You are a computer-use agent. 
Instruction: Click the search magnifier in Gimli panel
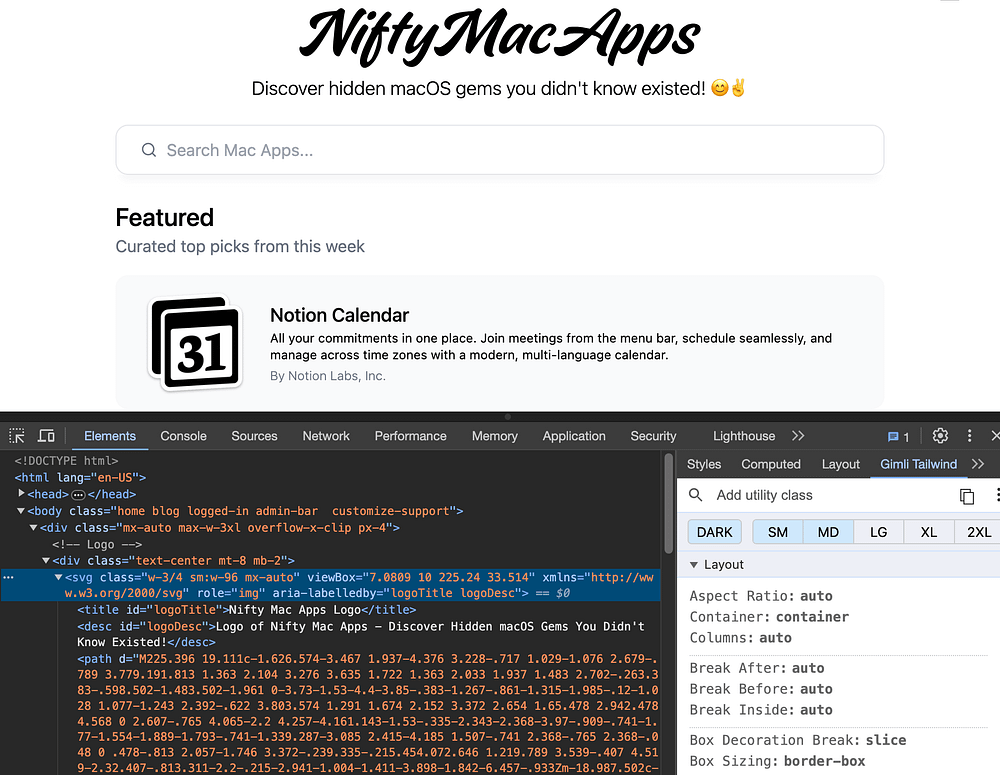point(696,495)
